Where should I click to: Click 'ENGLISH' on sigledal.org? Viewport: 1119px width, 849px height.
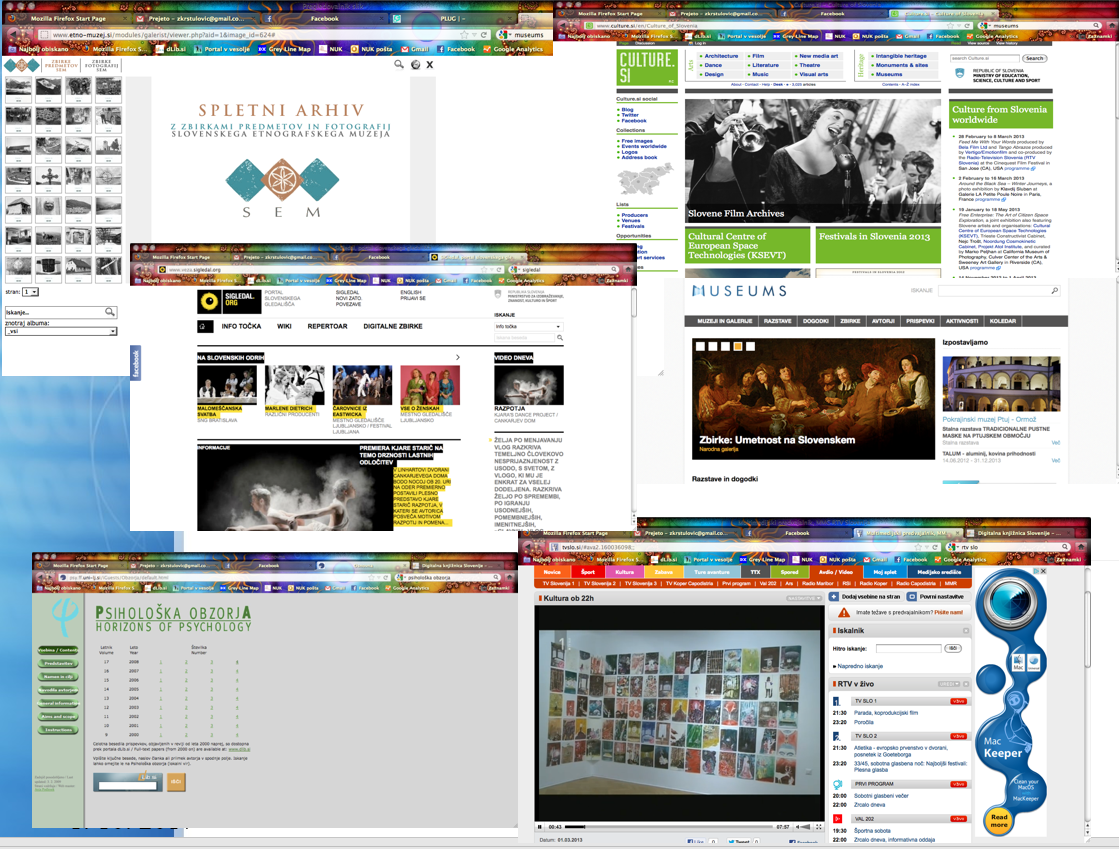click(x=410, y=293)
